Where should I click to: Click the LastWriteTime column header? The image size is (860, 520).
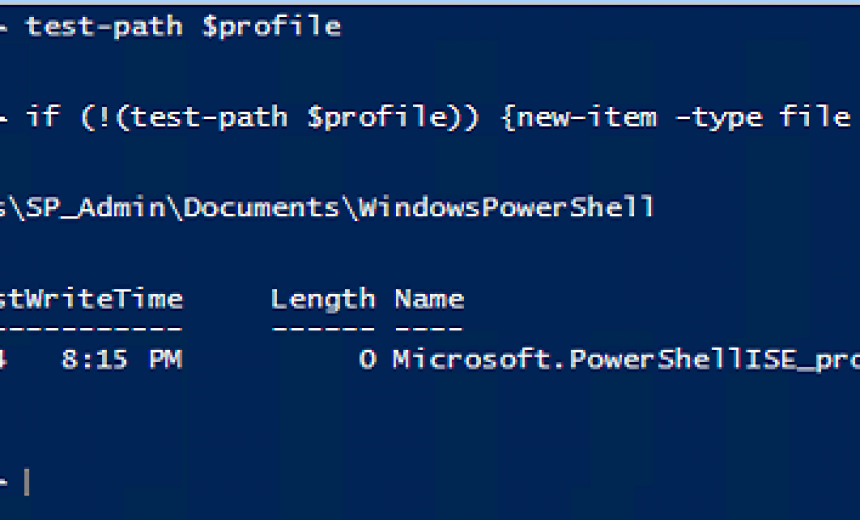pyautogui.click(x=90, y=298)
